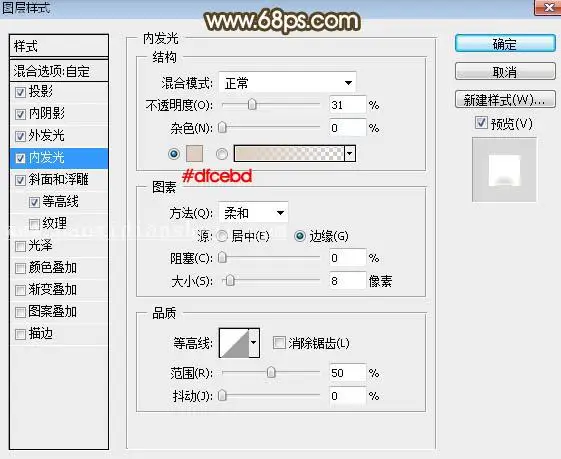561x459 pixels.
Task: Select the 斜面和浮雕 label in style list
Action: (58, 180)
